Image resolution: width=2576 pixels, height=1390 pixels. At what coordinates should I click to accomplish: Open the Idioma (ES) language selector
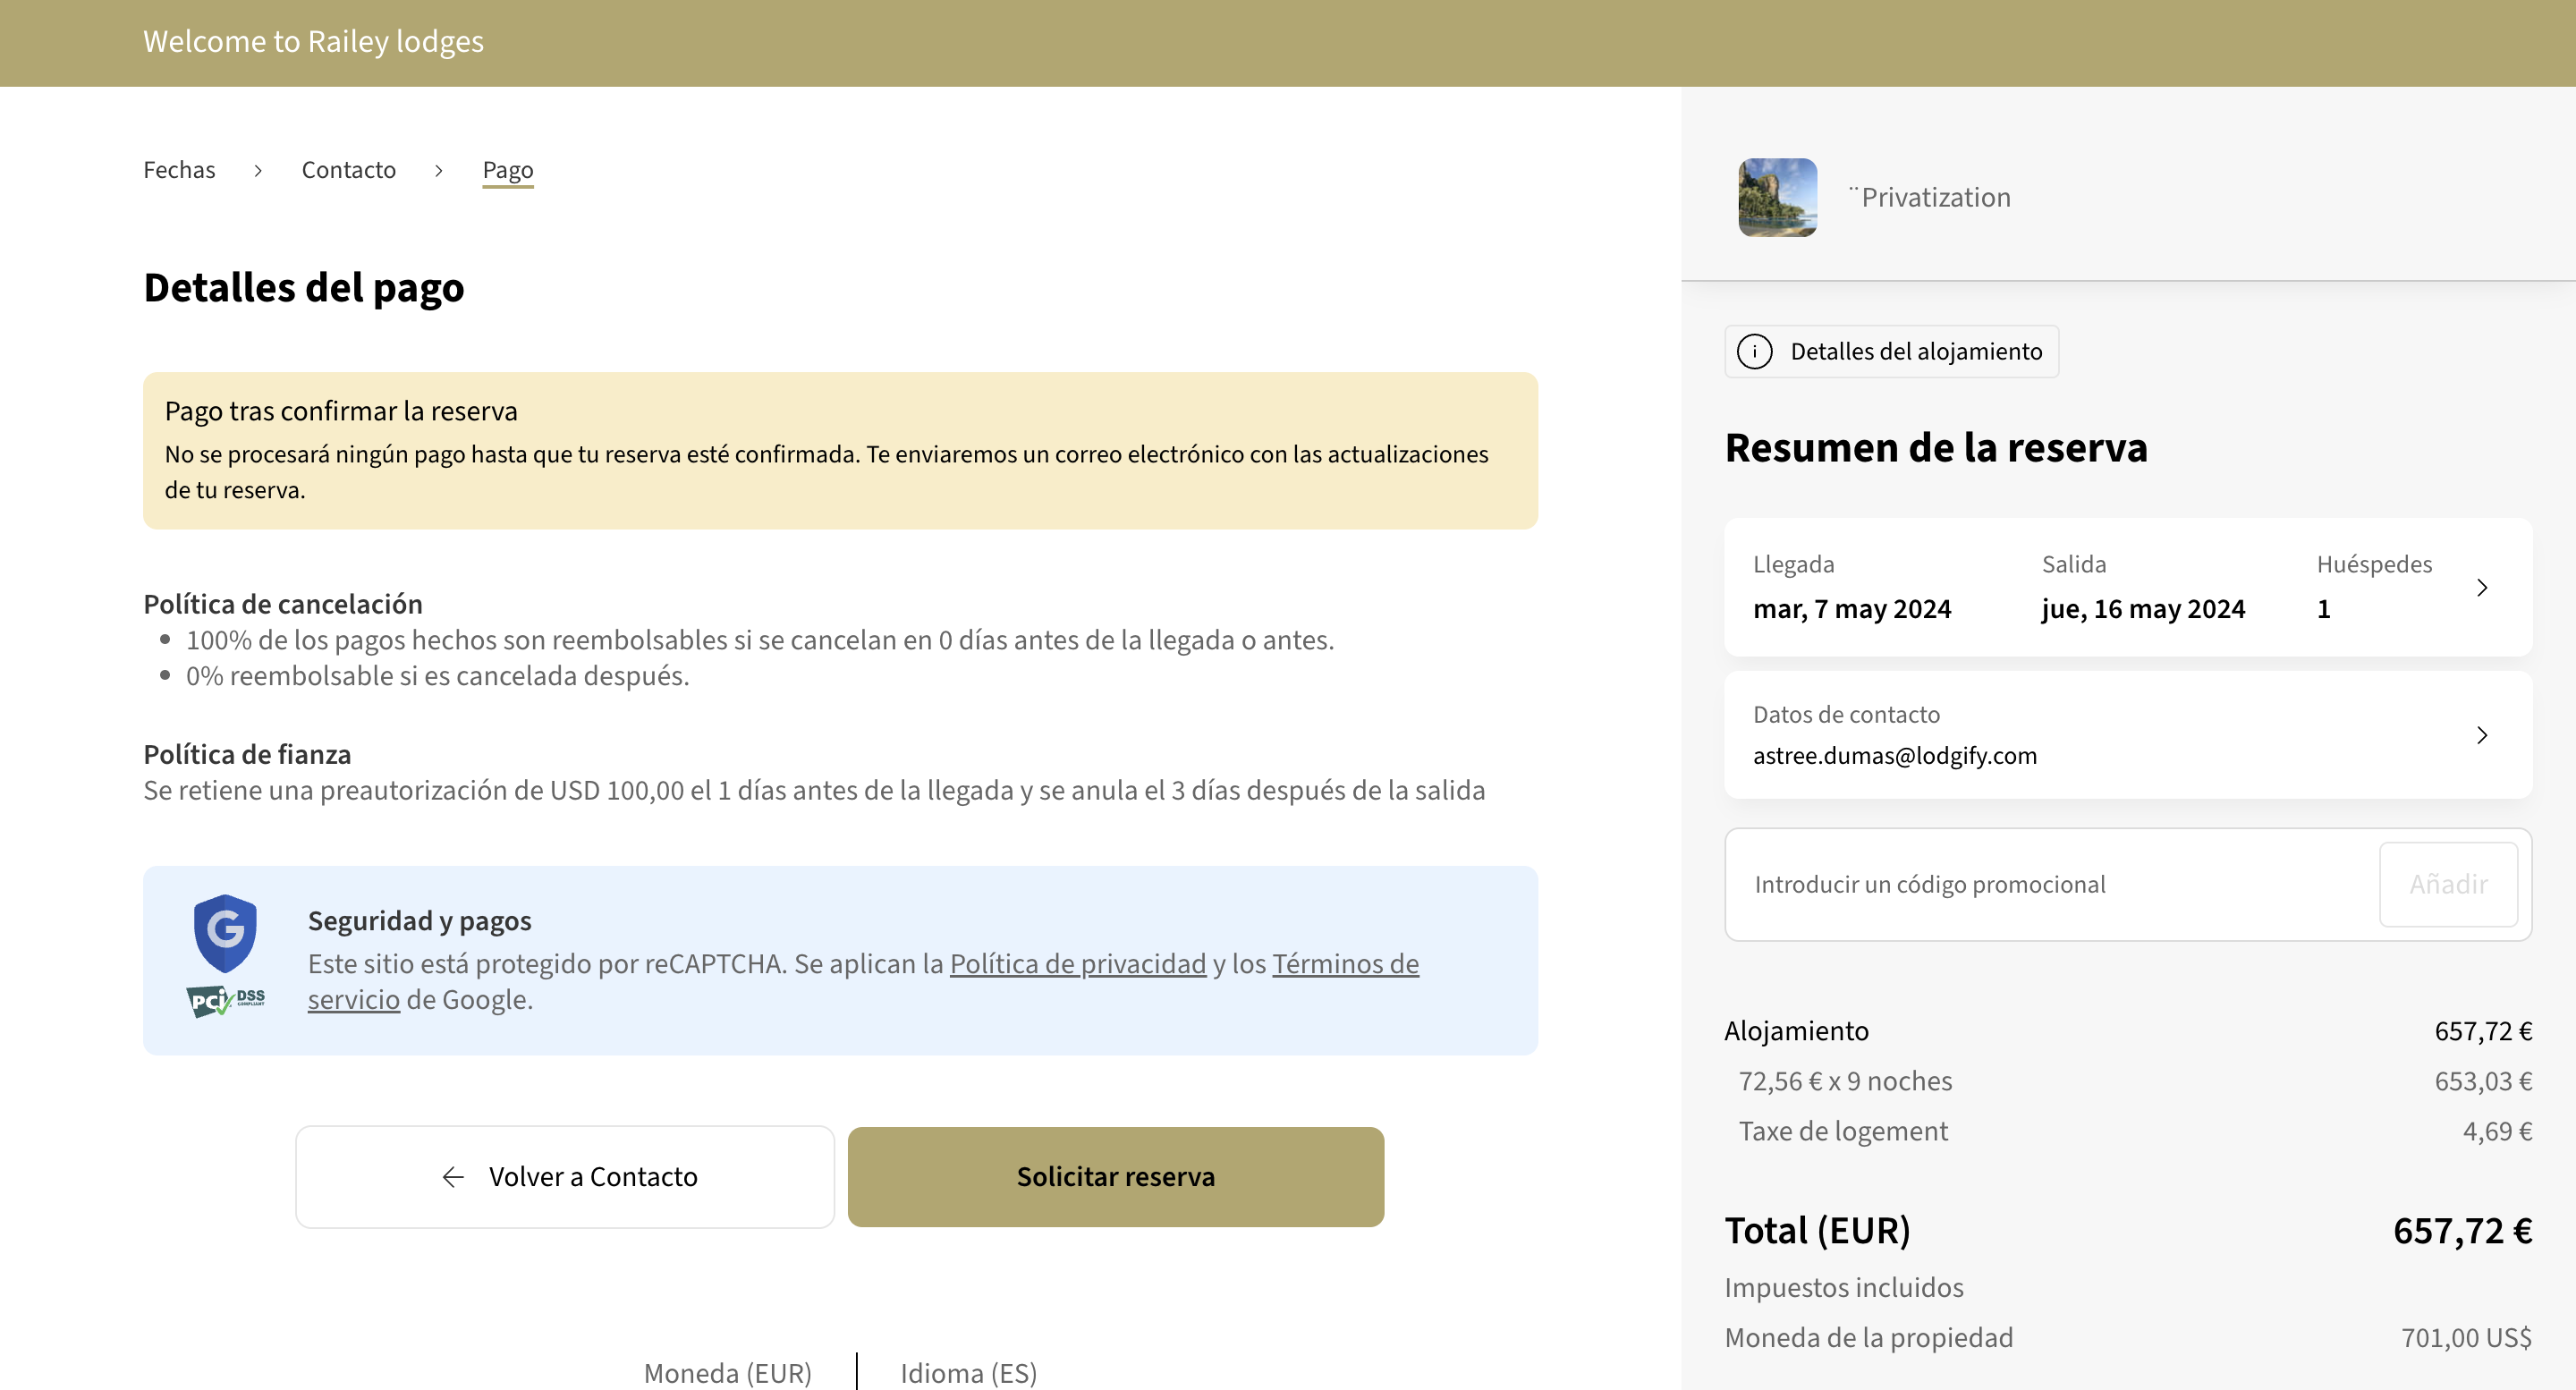(967, 1373)
